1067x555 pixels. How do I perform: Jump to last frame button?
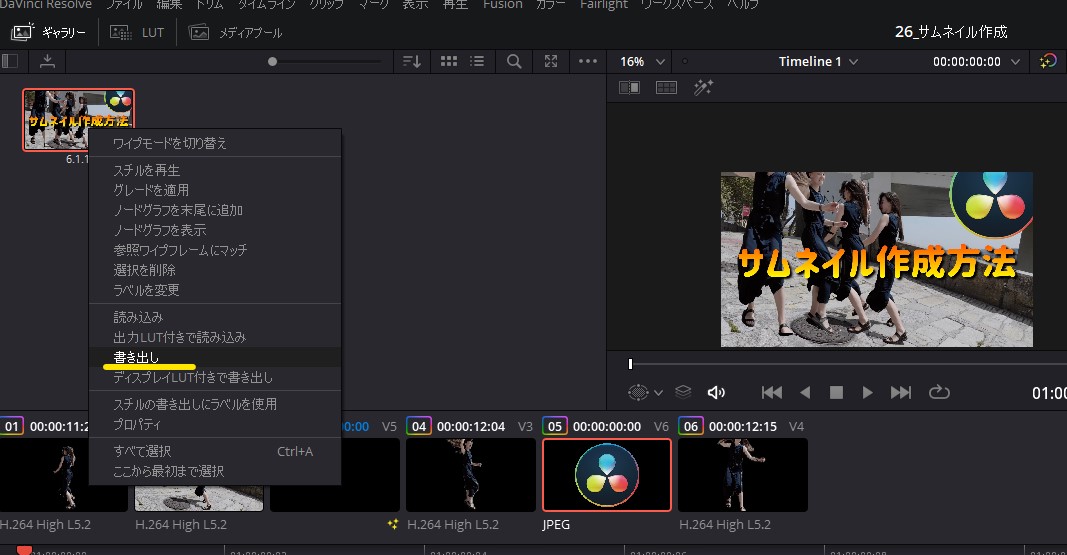pos(900,392)
